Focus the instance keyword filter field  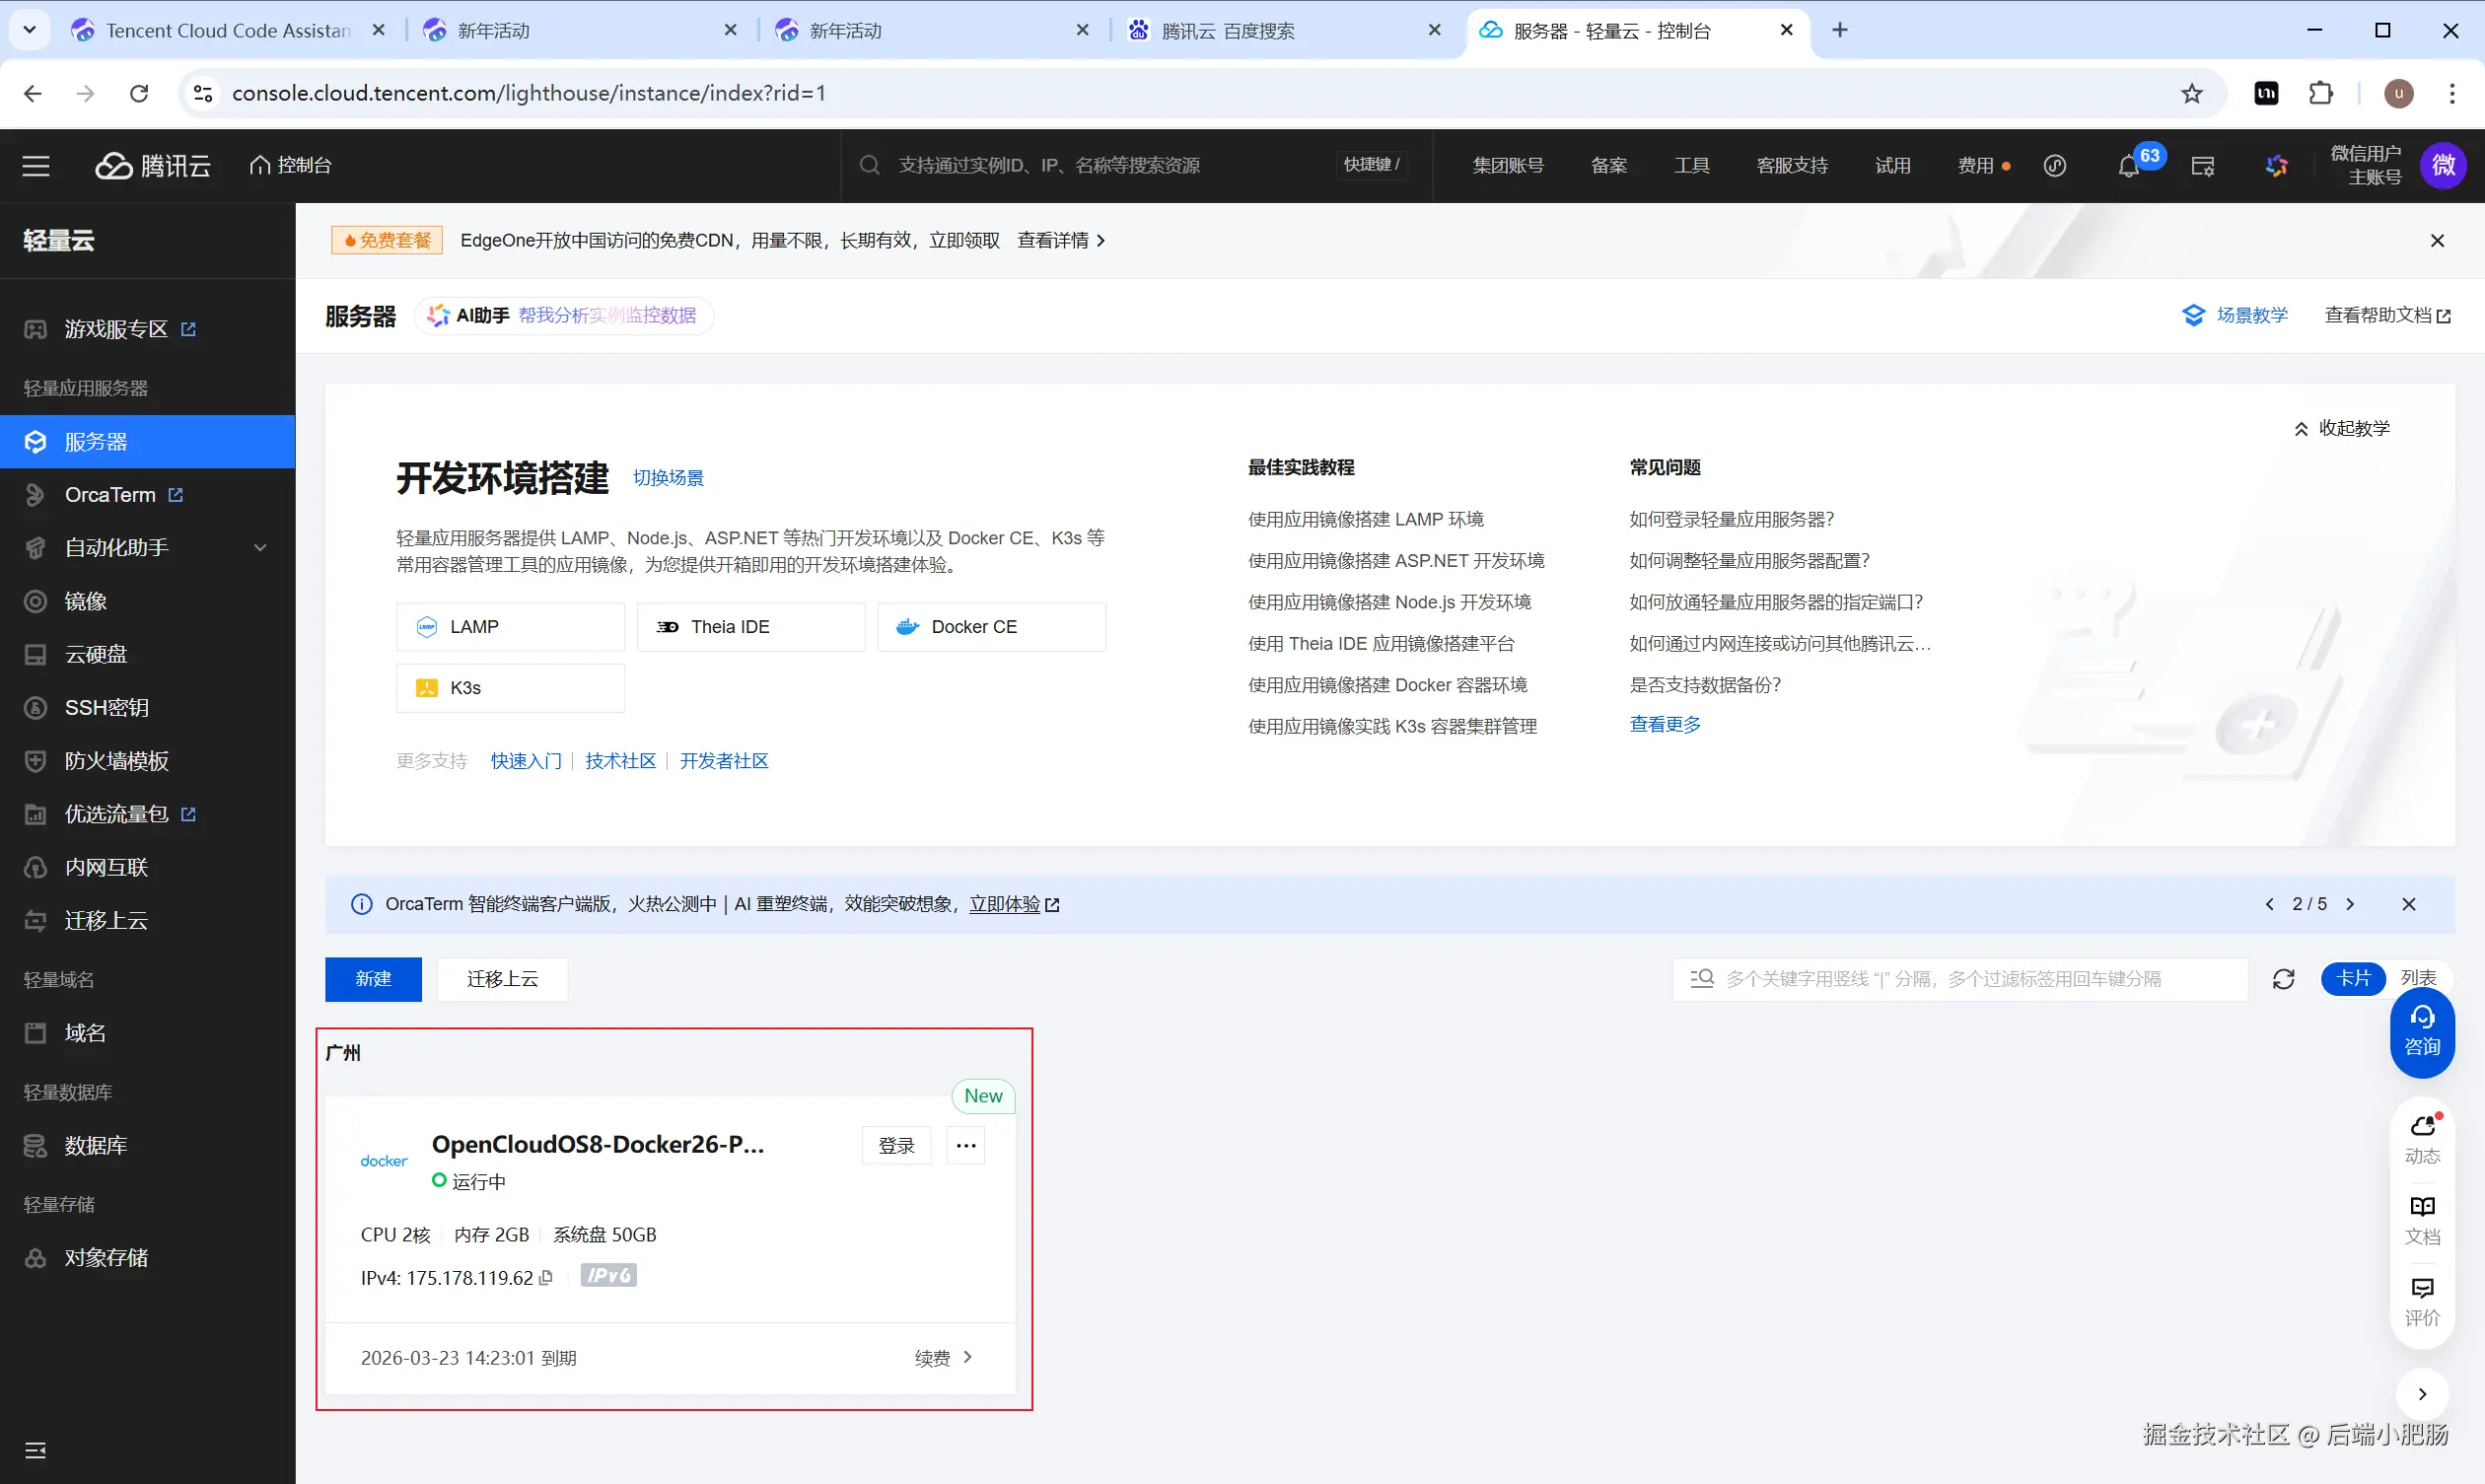(x=1960, y=978)
